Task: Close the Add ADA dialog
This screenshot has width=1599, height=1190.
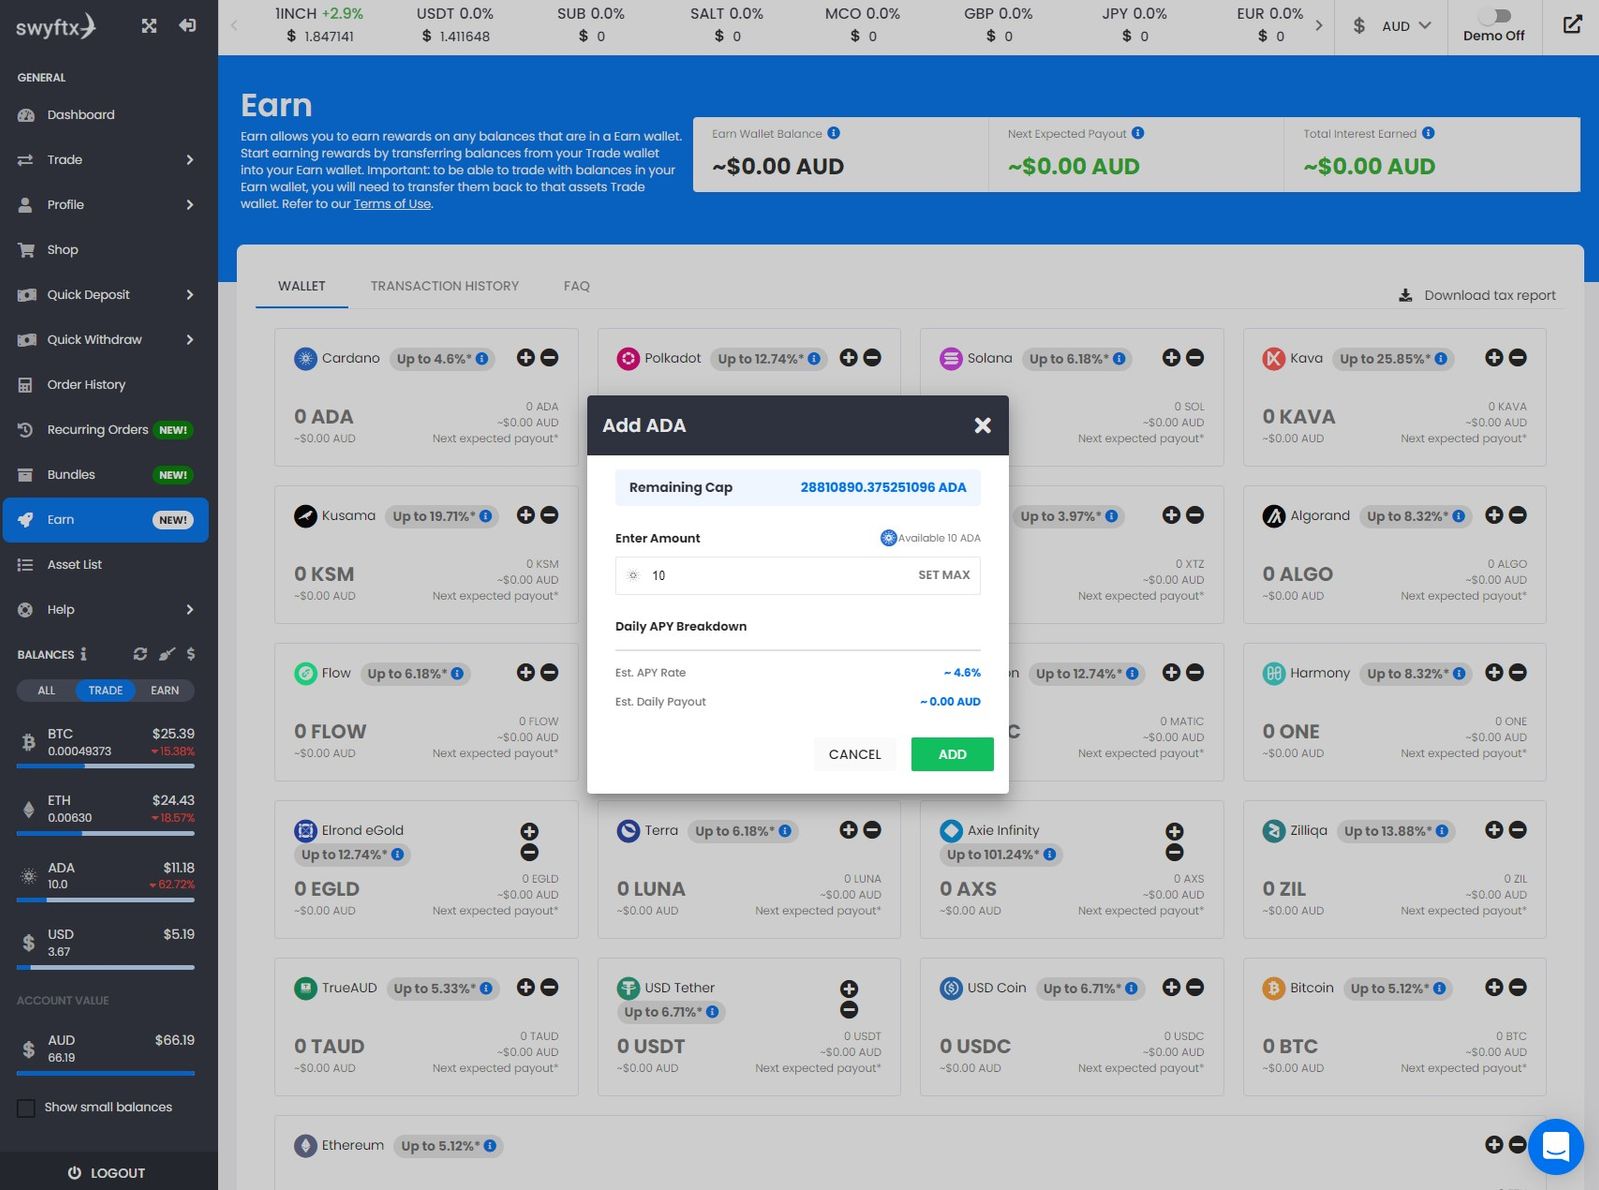Action: tap(983, 425)
